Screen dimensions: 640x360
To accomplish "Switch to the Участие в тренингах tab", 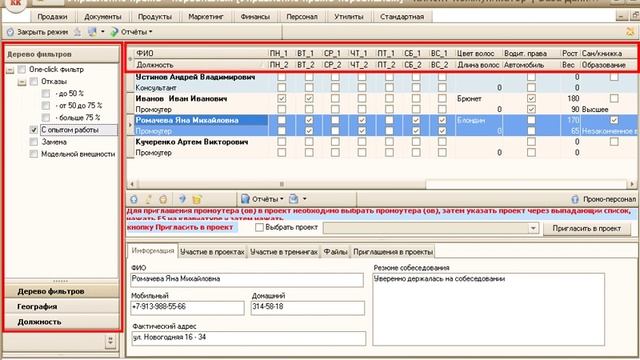I will point(284,252).
